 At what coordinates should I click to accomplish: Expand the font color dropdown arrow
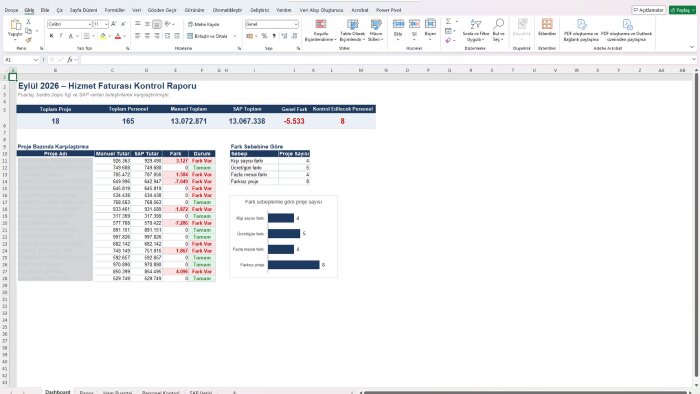coord(125,36)
